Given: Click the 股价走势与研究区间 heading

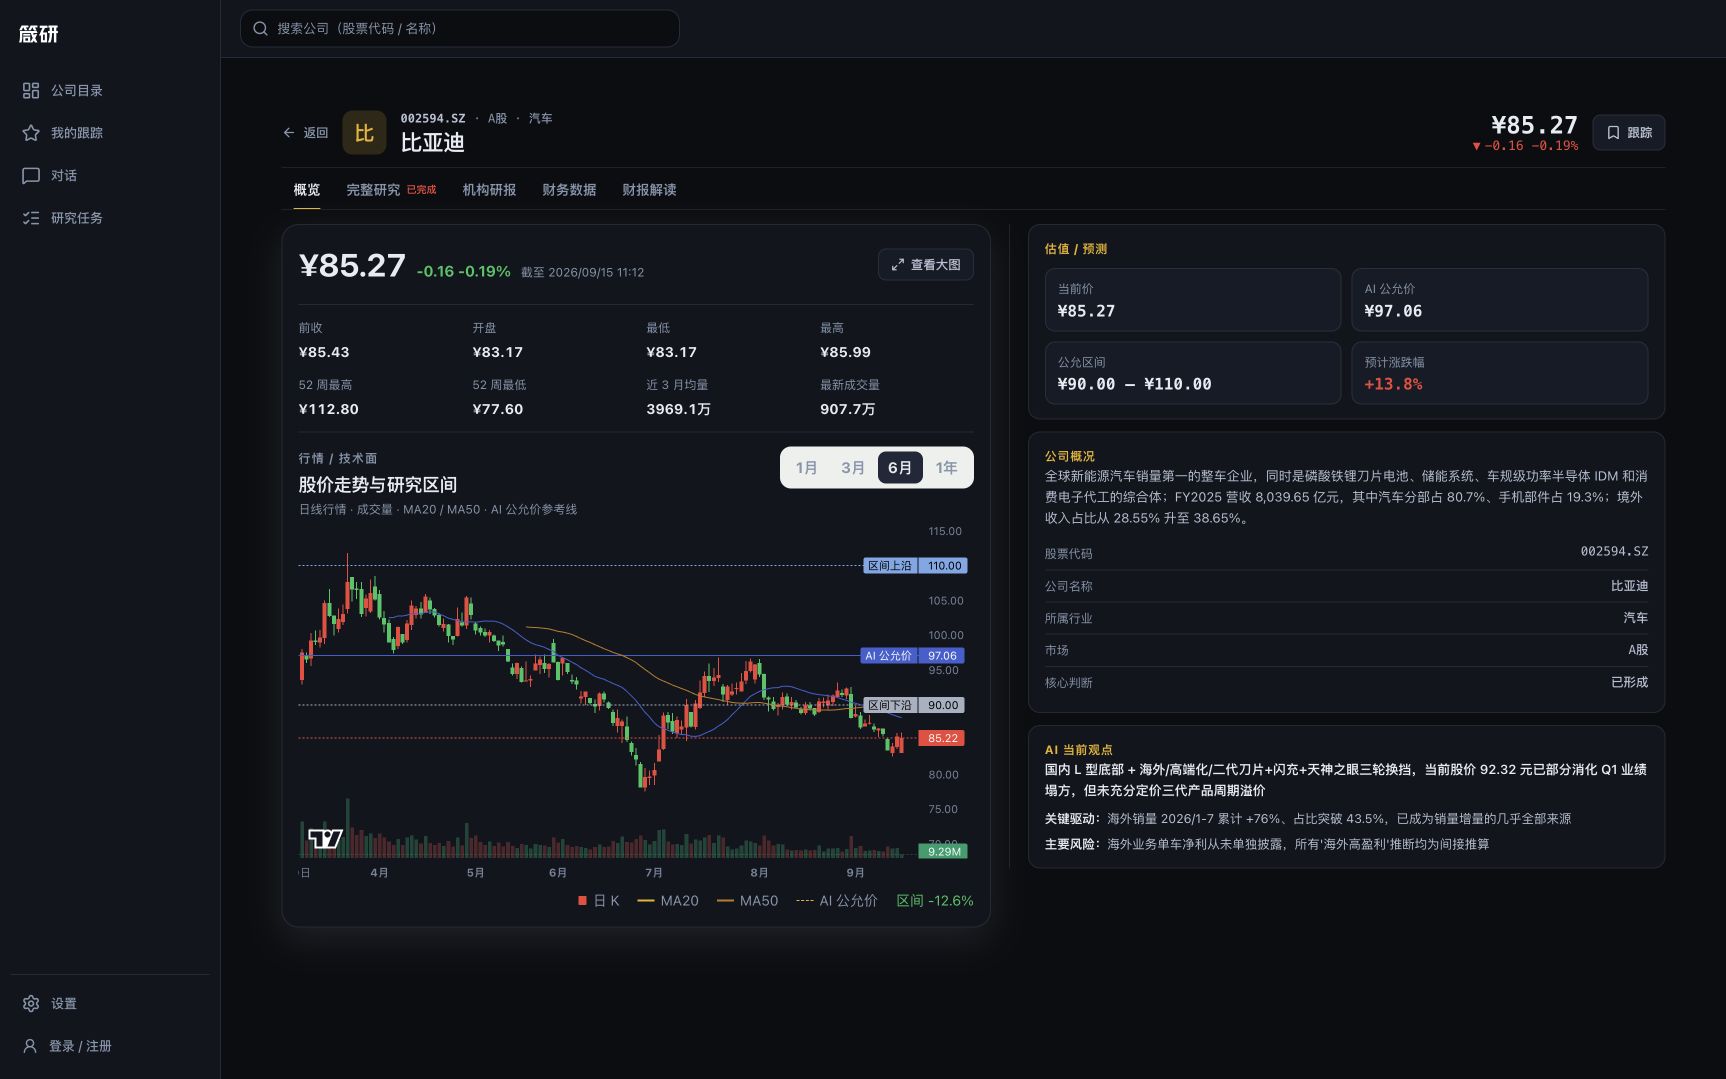Looking at the screenshot, I should click(x=377, y=485).
